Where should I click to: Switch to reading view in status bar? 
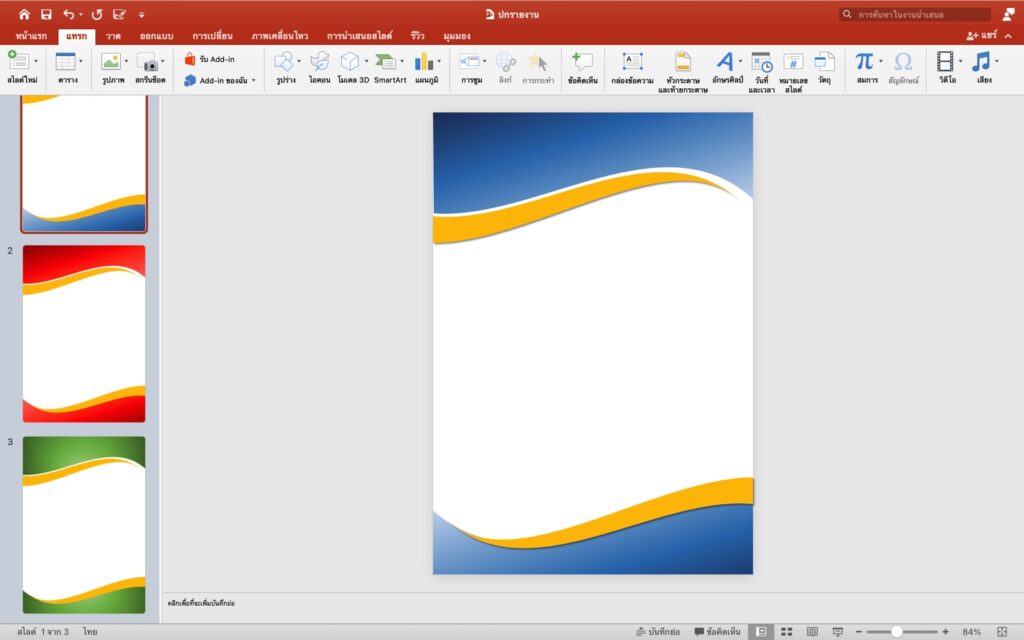[x=812, y=632]
